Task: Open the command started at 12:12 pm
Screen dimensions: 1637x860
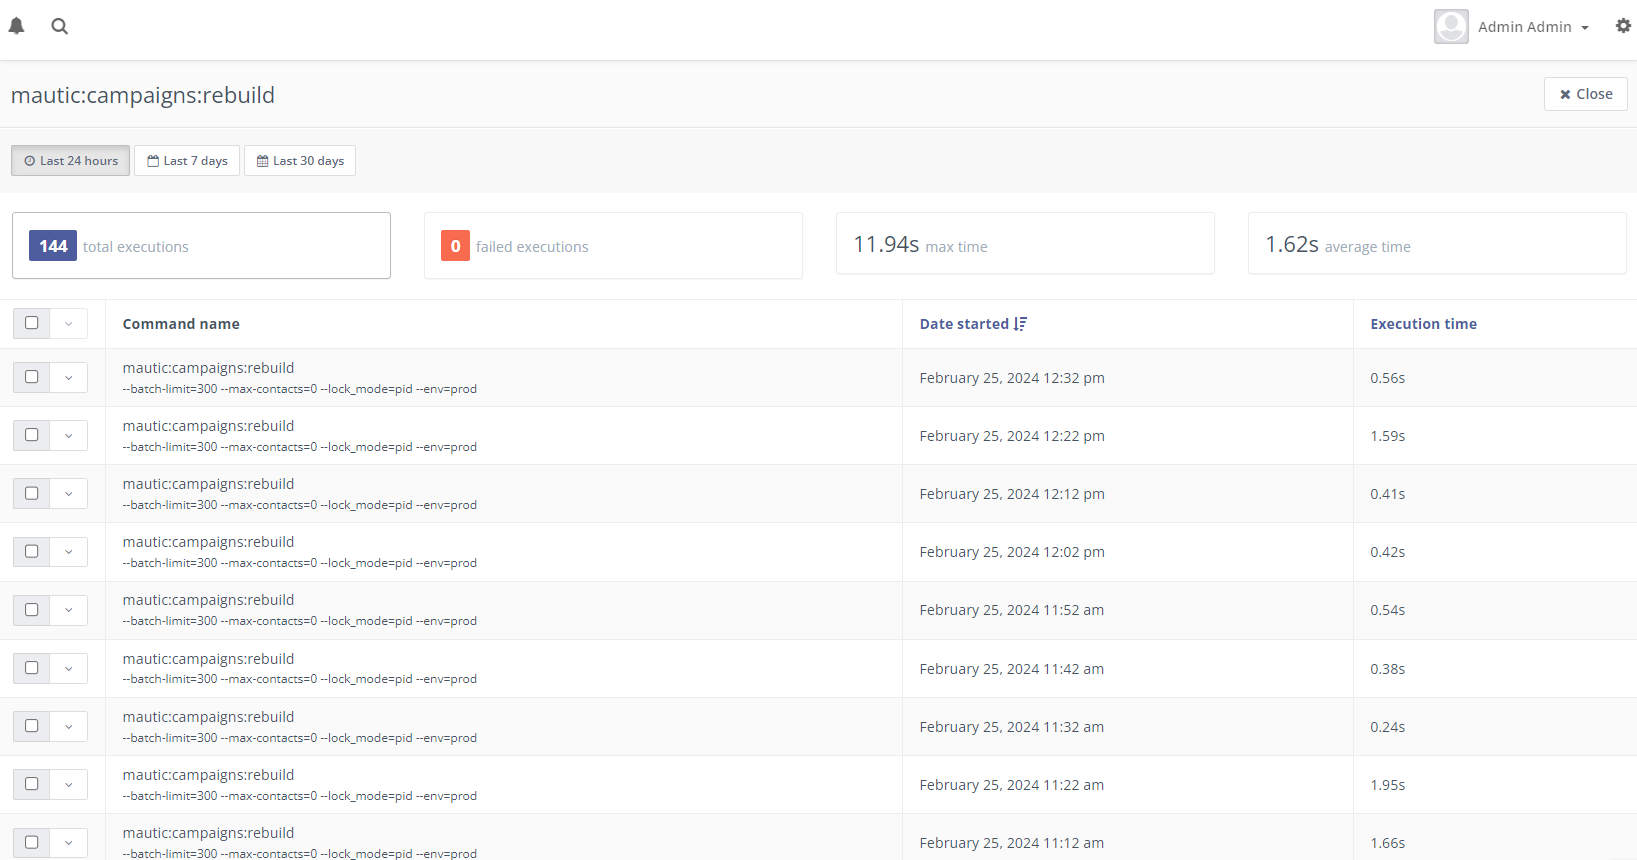Action: [208, 484]
